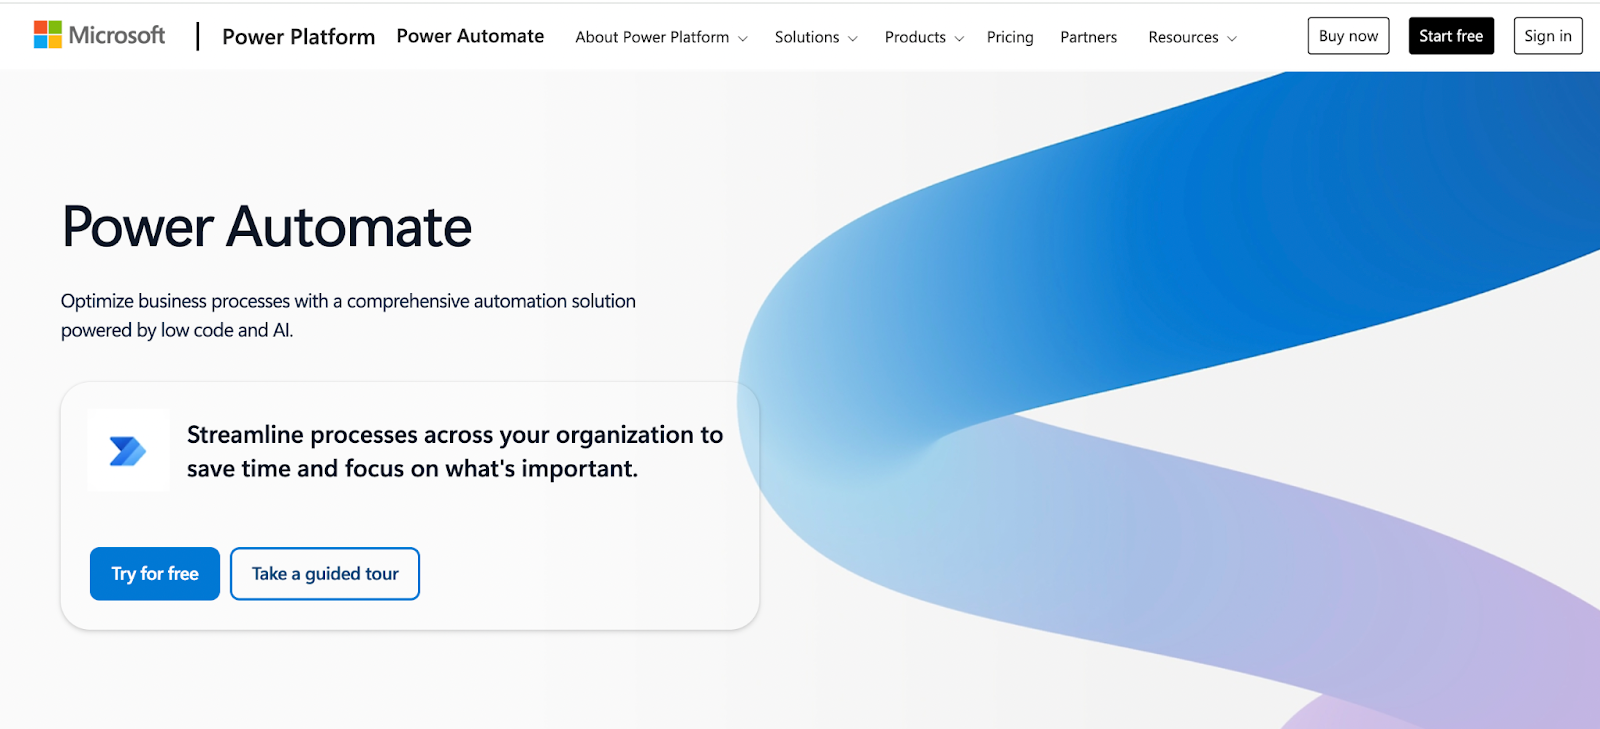The width and height of the screenshot is (1600, 729).
Task: Open the Partners page
Action: (x=1088, y=37)
